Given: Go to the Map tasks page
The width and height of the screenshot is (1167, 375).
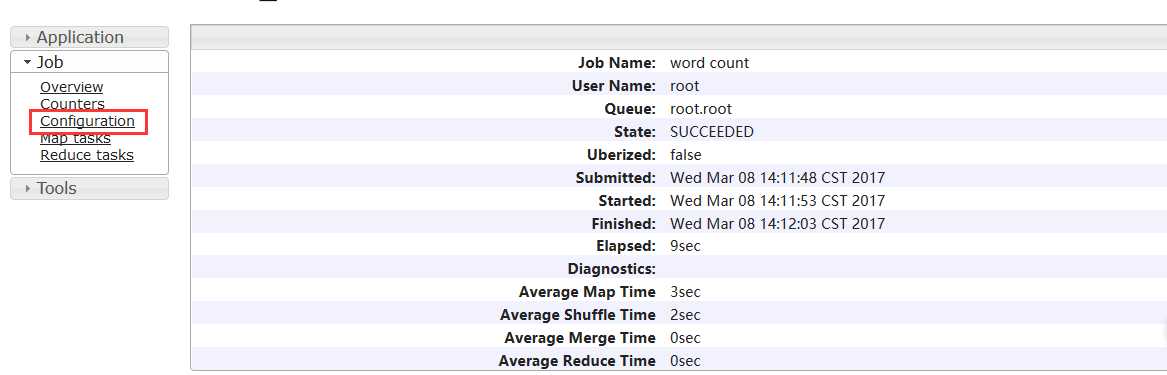Looking at the screenshot, I should click(75, 138).
